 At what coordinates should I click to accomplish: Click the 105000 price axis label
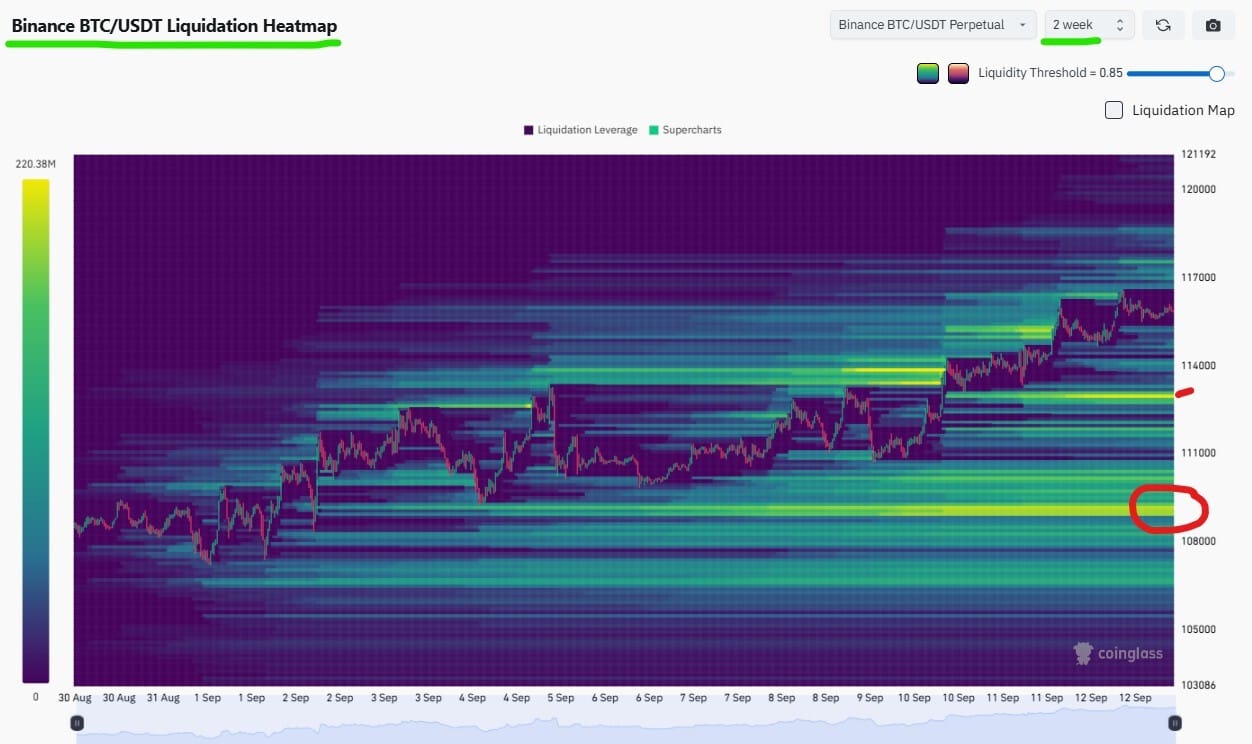pos(1198,629)
